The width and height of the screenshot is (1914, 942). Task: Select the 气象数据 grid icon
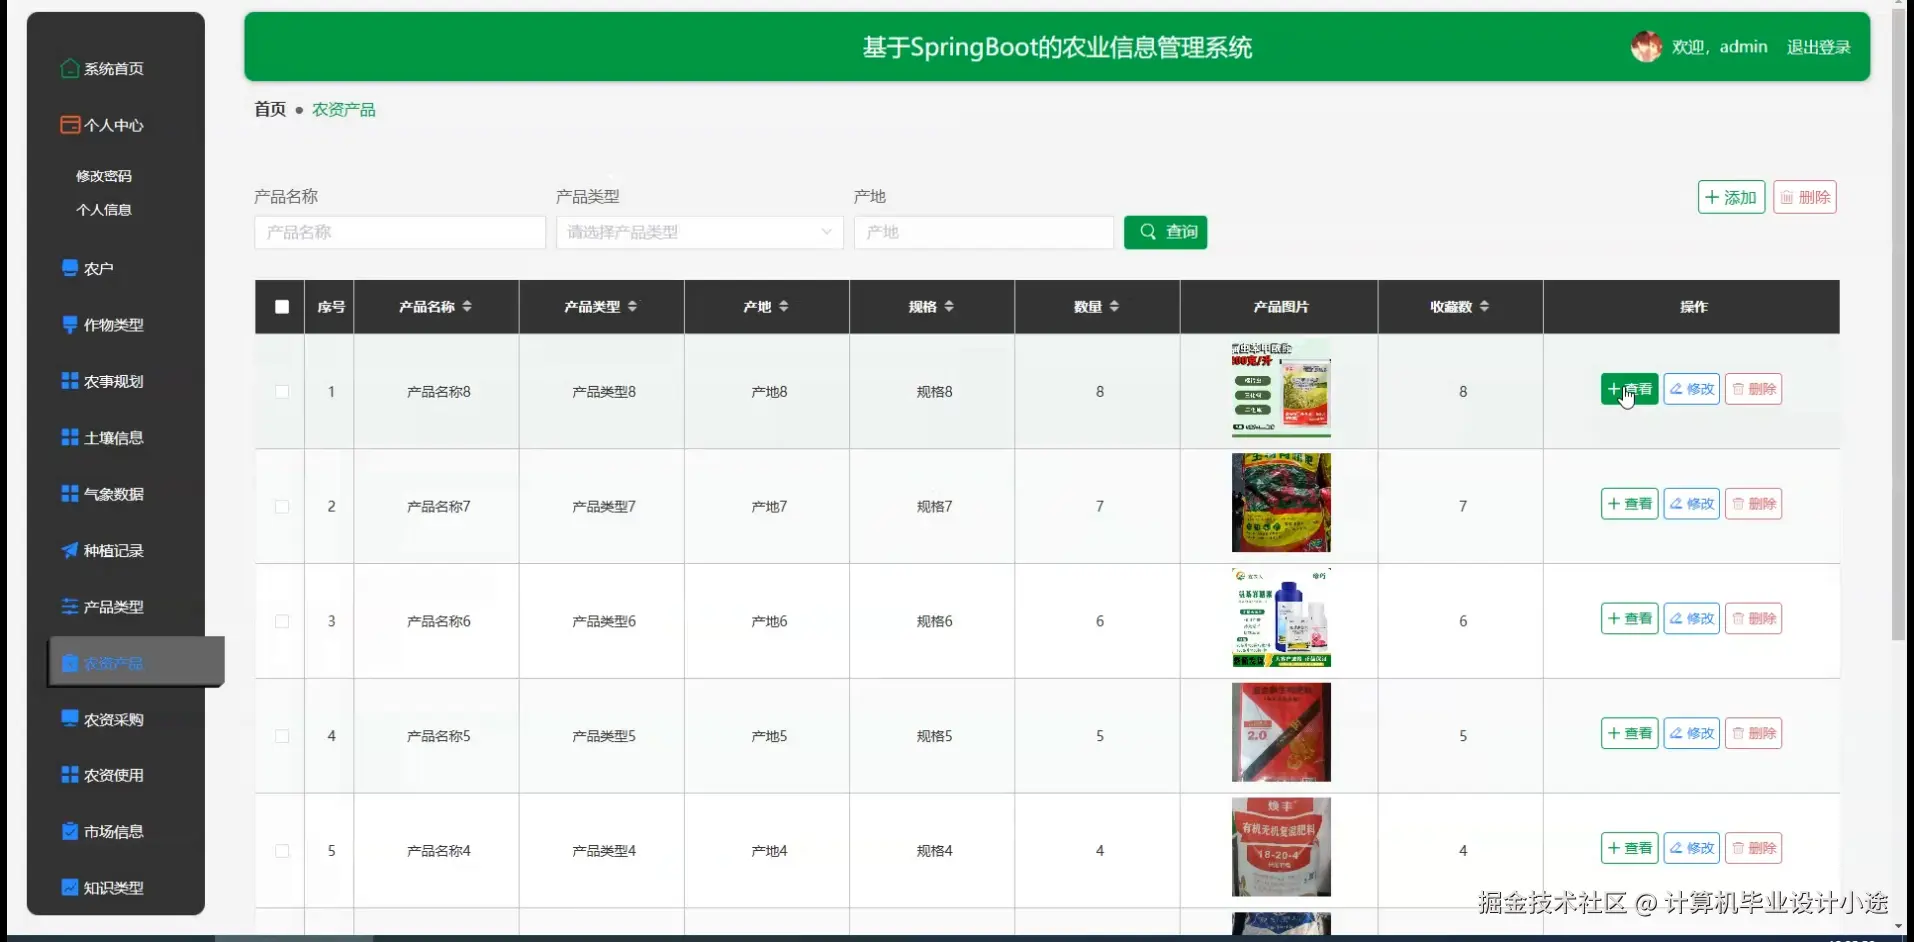coord(70,493)
